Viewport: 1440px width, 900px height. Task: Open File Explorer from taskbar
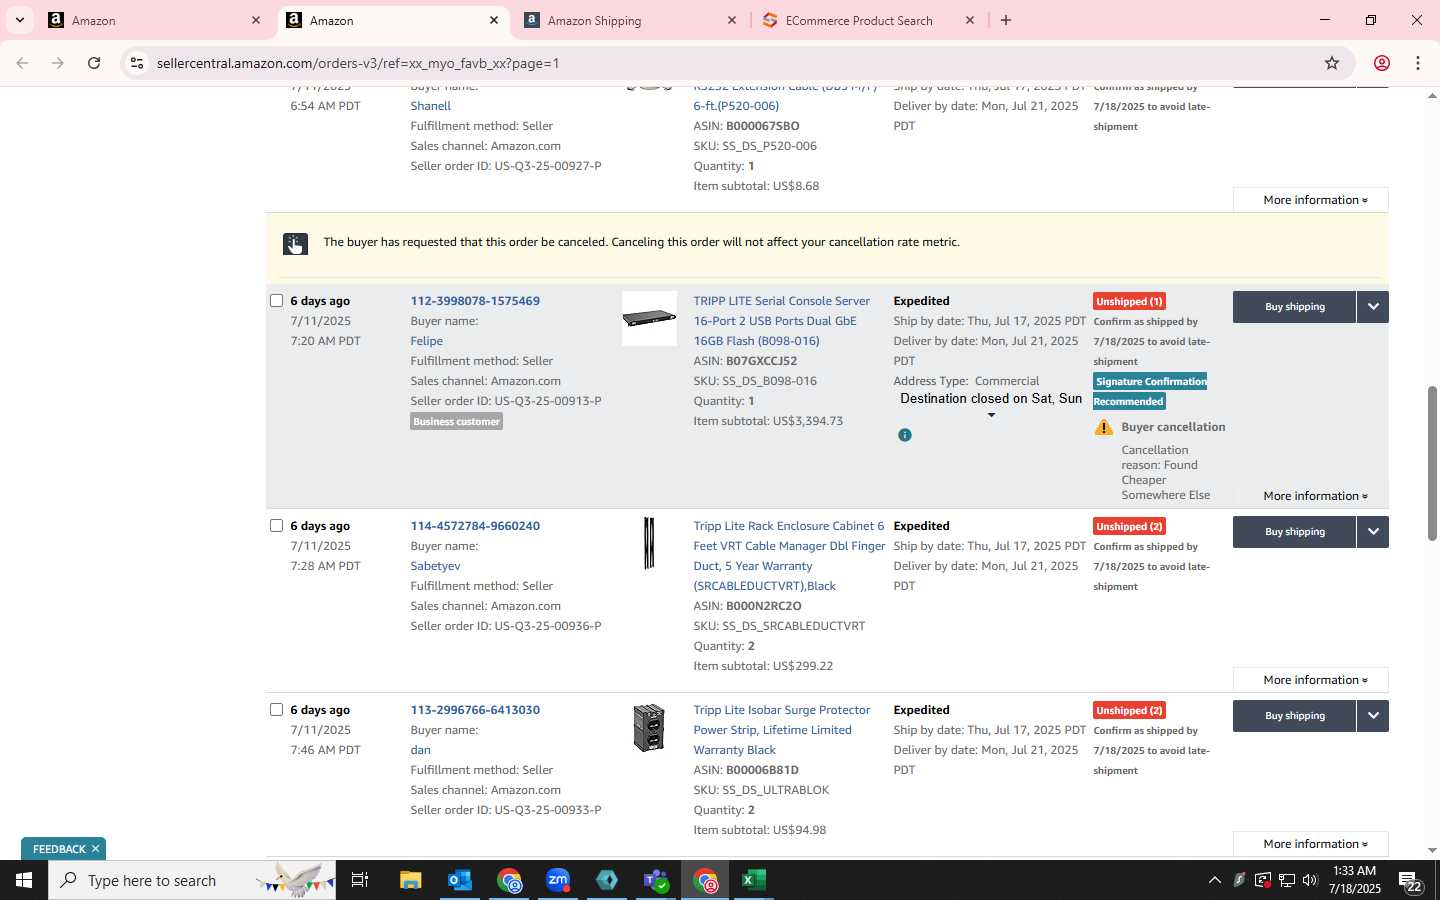pyautogui.click(x=411, y=880)
